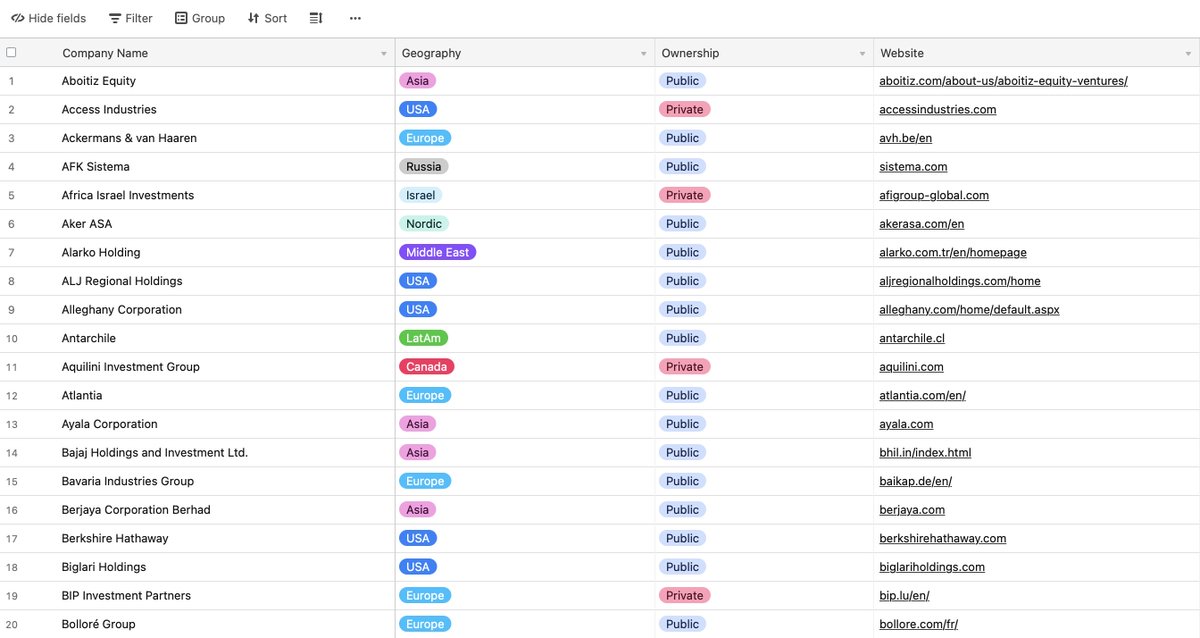Click the Nordic geography tag
Screen dimensions: 1200x638
pyautogui.click(x=424, y=224)
